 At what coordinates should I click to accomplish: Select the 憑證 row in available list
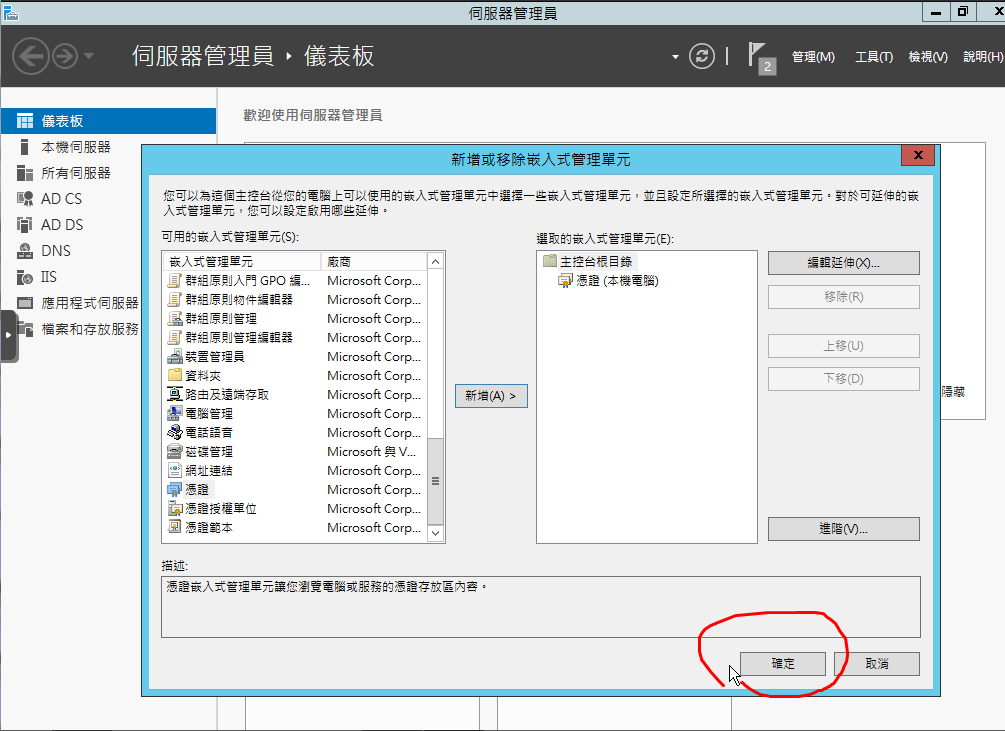tap(295, 489)
